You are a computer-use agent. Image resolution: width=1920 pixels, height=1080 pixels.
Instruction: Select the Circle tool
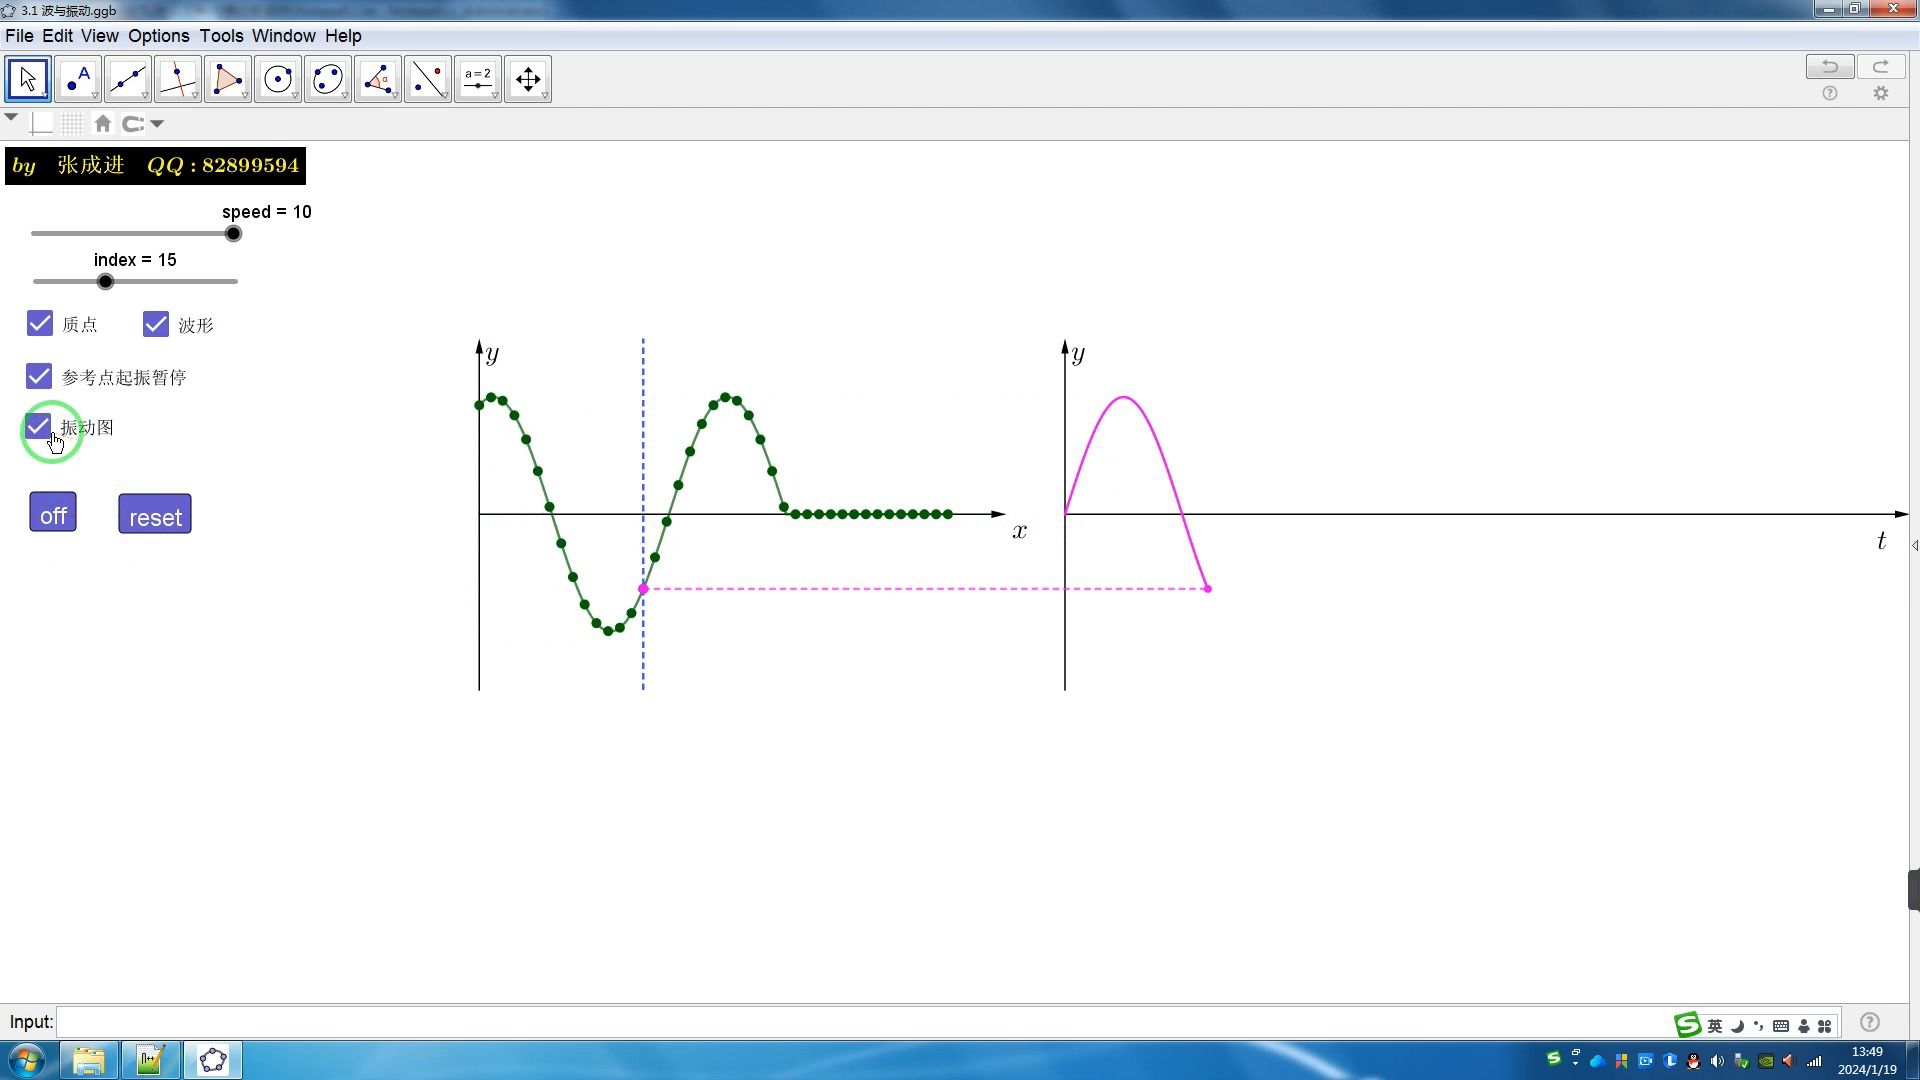click(277, 80)
